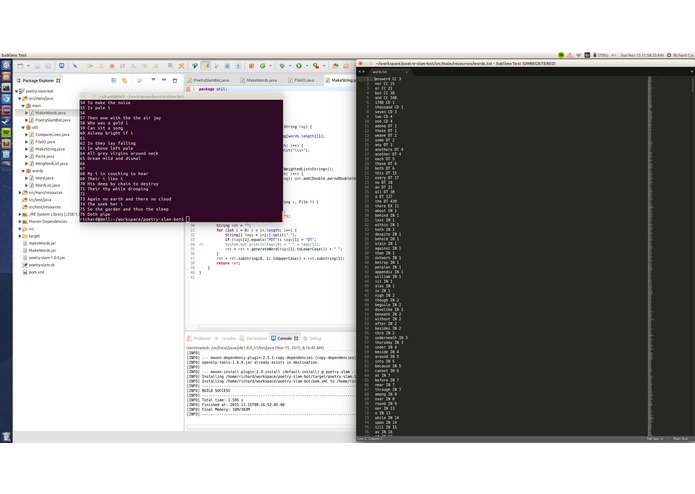Click the green Run icon in Eclipse toolbar
The width and height of the screenshot is (695, 494).
[x=299, y=66]
